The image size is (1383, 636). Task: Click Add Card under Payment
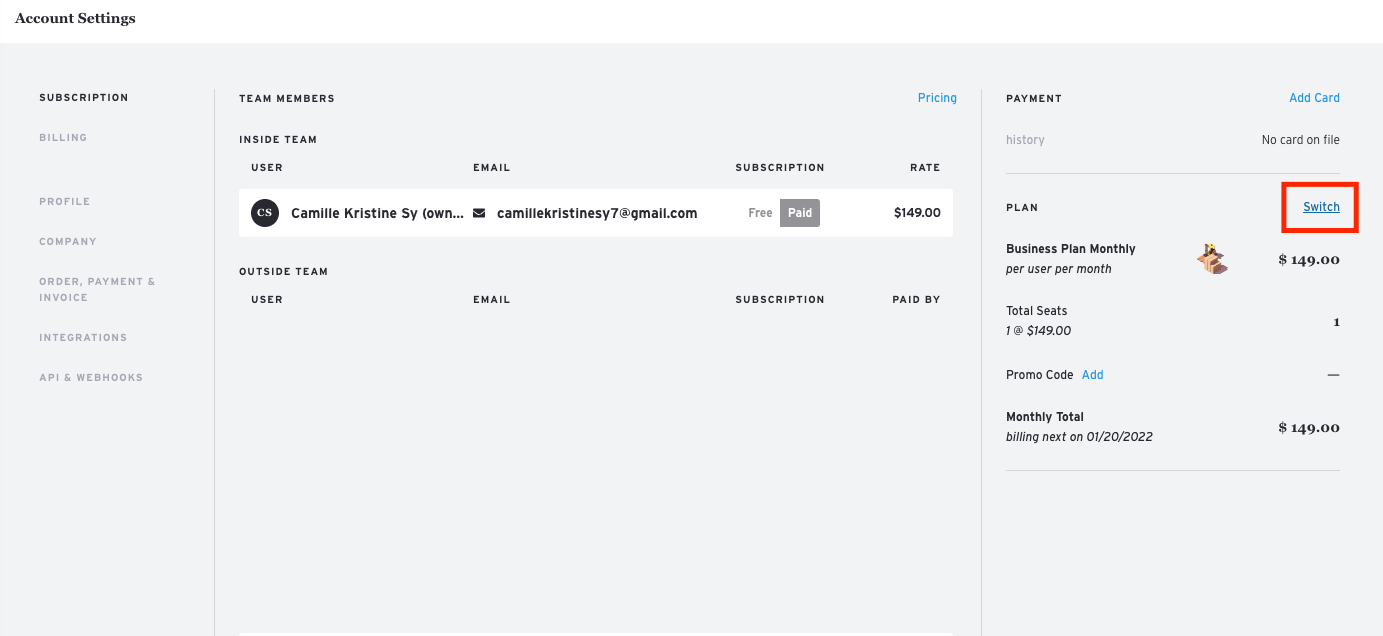click(1314, 97)
